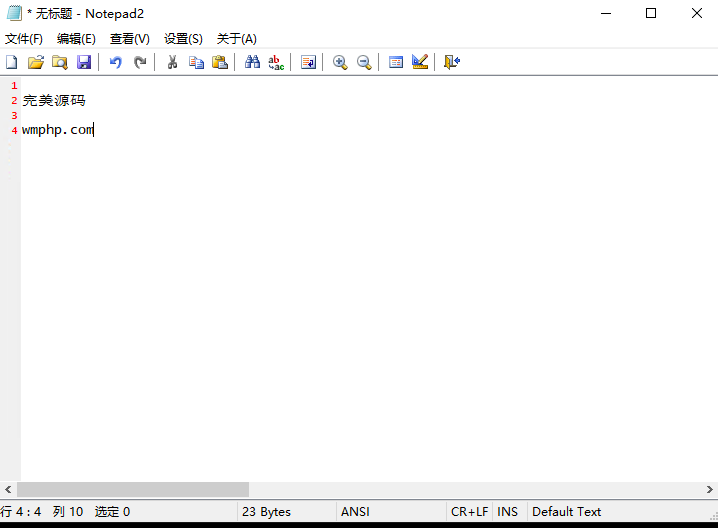This screenshot has width=718, height=528.
Task: Close the Notepad2 window
Action: point(696,13)
